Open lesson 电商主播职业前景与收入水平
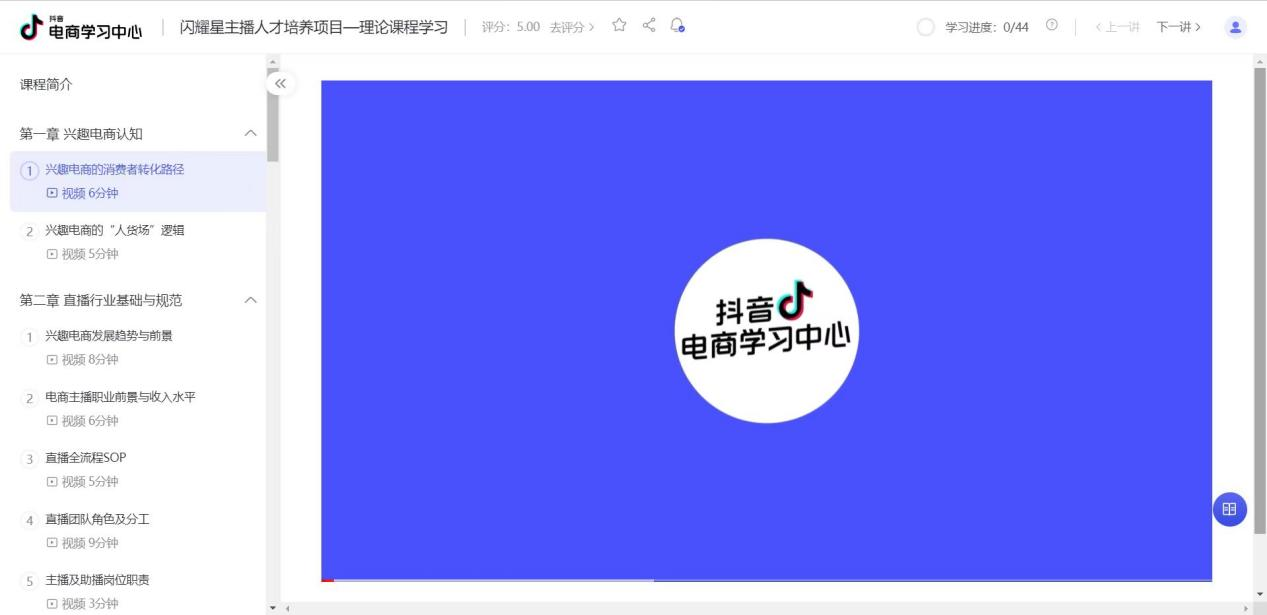This screenshot has width=1267, height=615. click(120, 397)
